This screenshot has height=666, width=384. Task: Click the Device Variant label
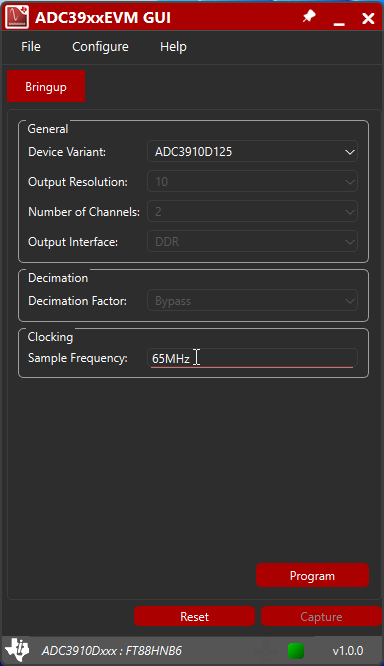(67, 152)
